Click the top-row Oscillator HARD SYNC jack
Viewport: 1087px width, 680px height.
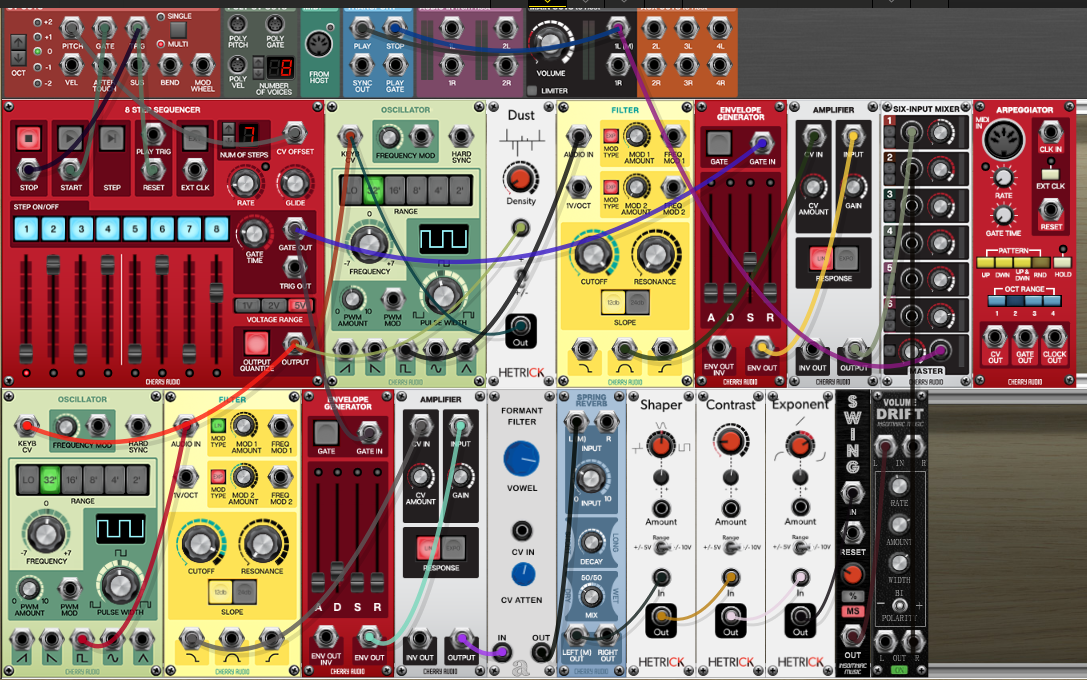(461, 137)
